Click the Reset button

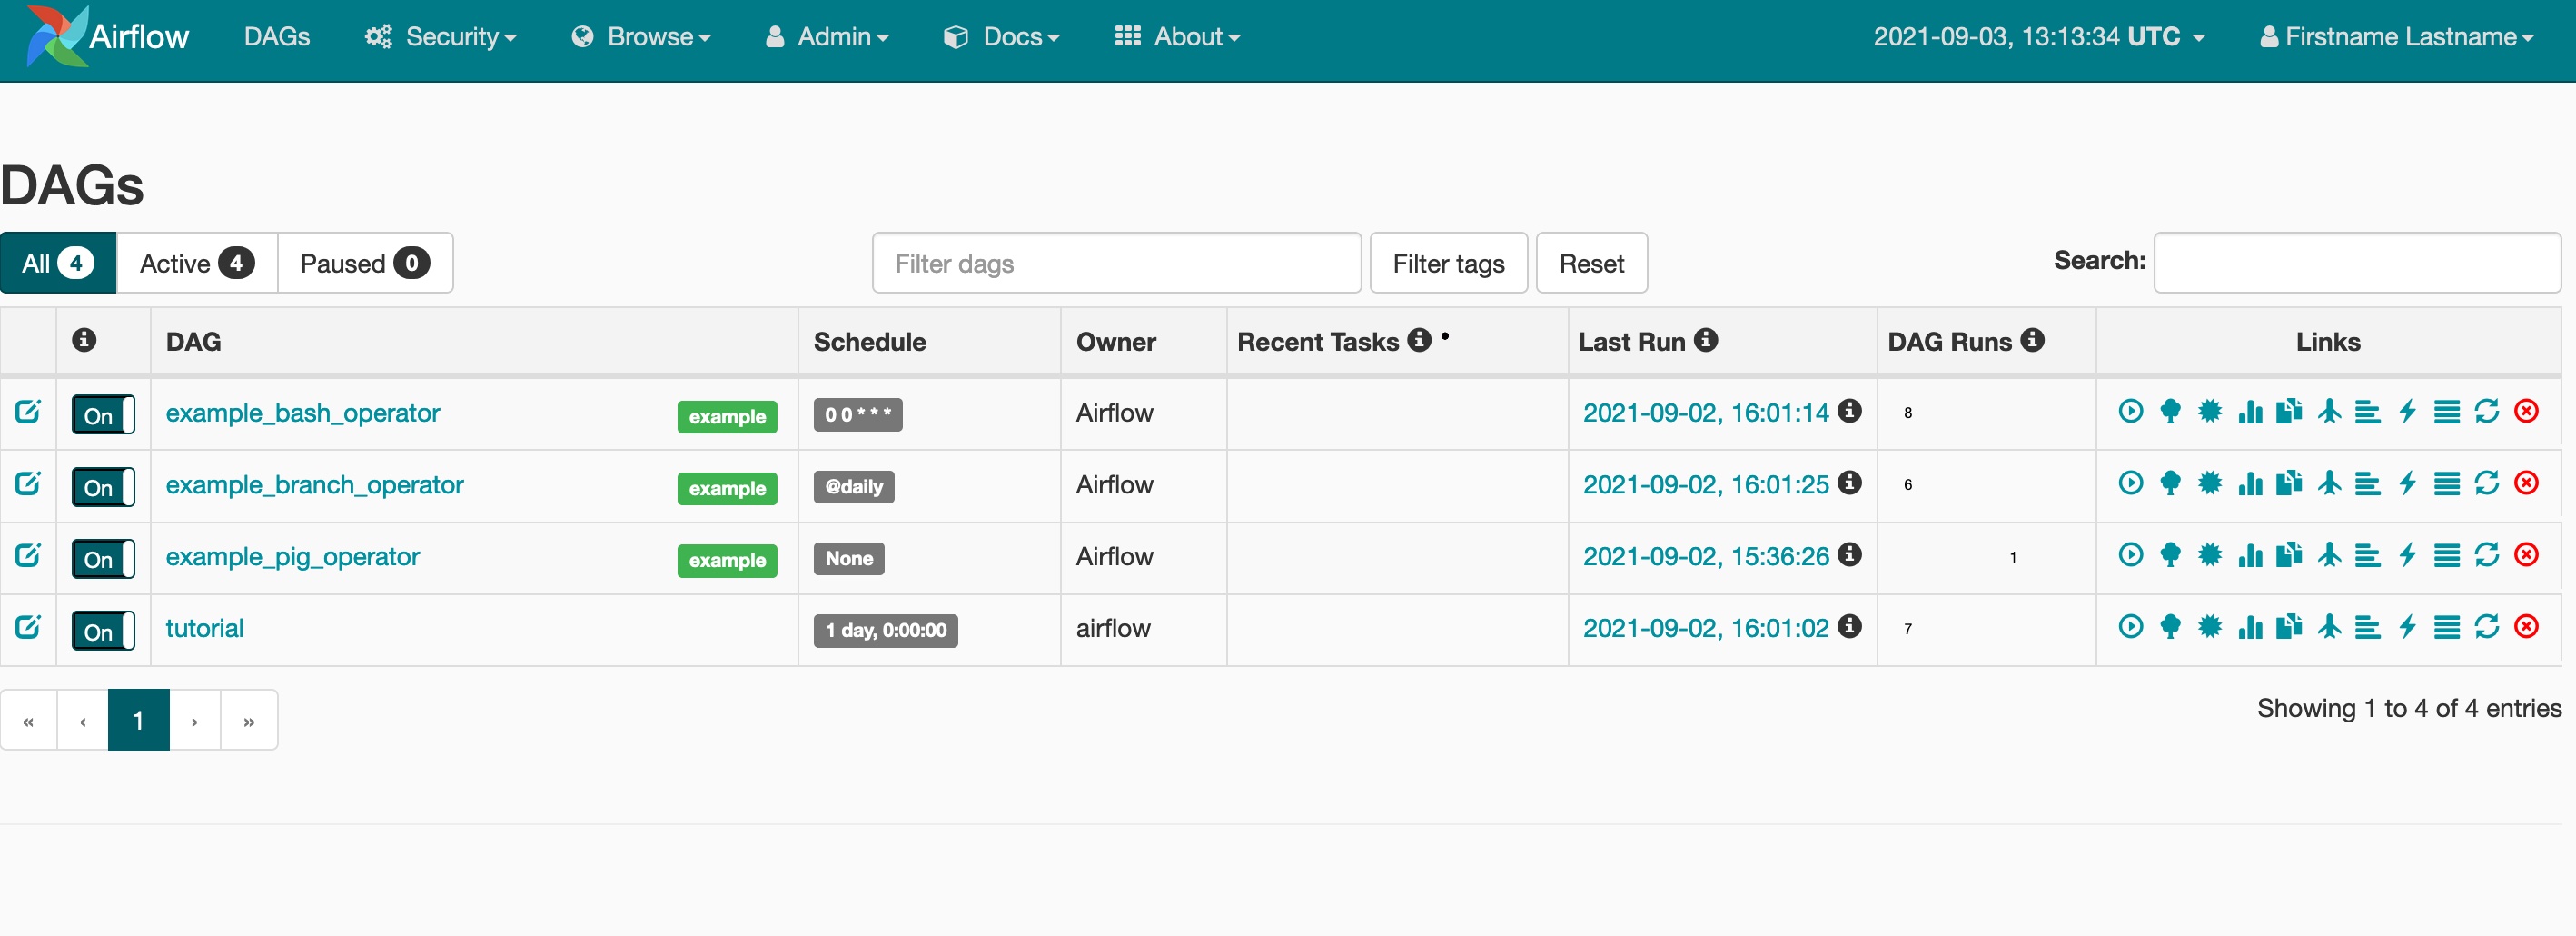(x=1591, y=263)
